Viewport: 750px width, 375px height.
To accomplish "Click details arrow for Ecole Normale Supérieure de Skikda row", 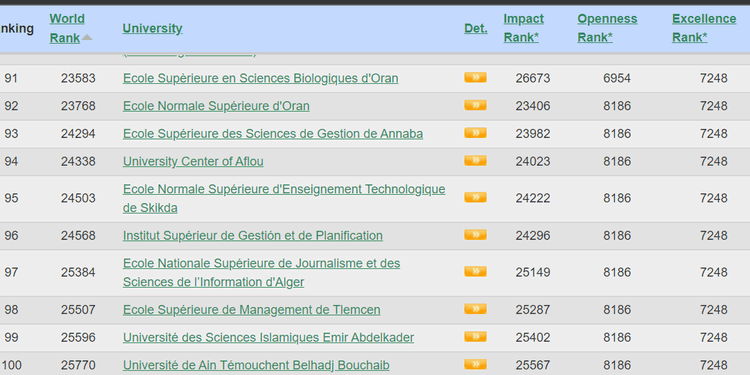I will [x=475, y=198].
